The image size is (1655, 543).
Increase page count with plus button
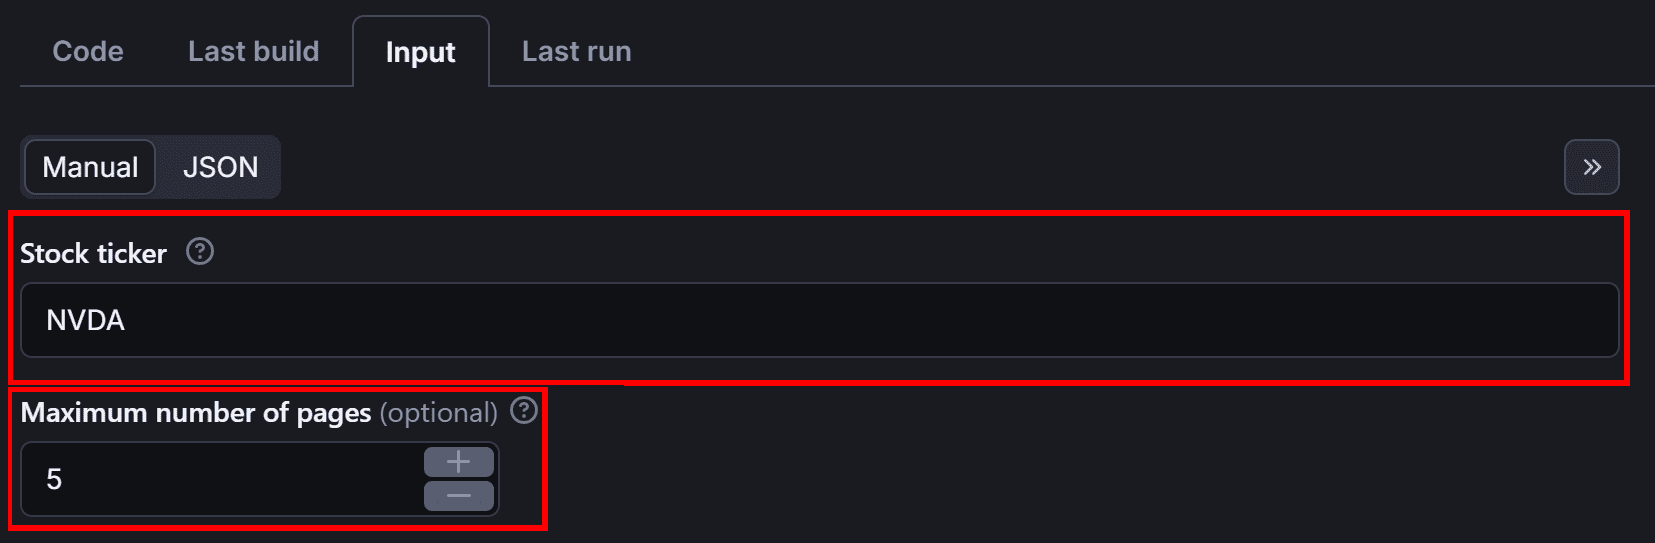459,462
